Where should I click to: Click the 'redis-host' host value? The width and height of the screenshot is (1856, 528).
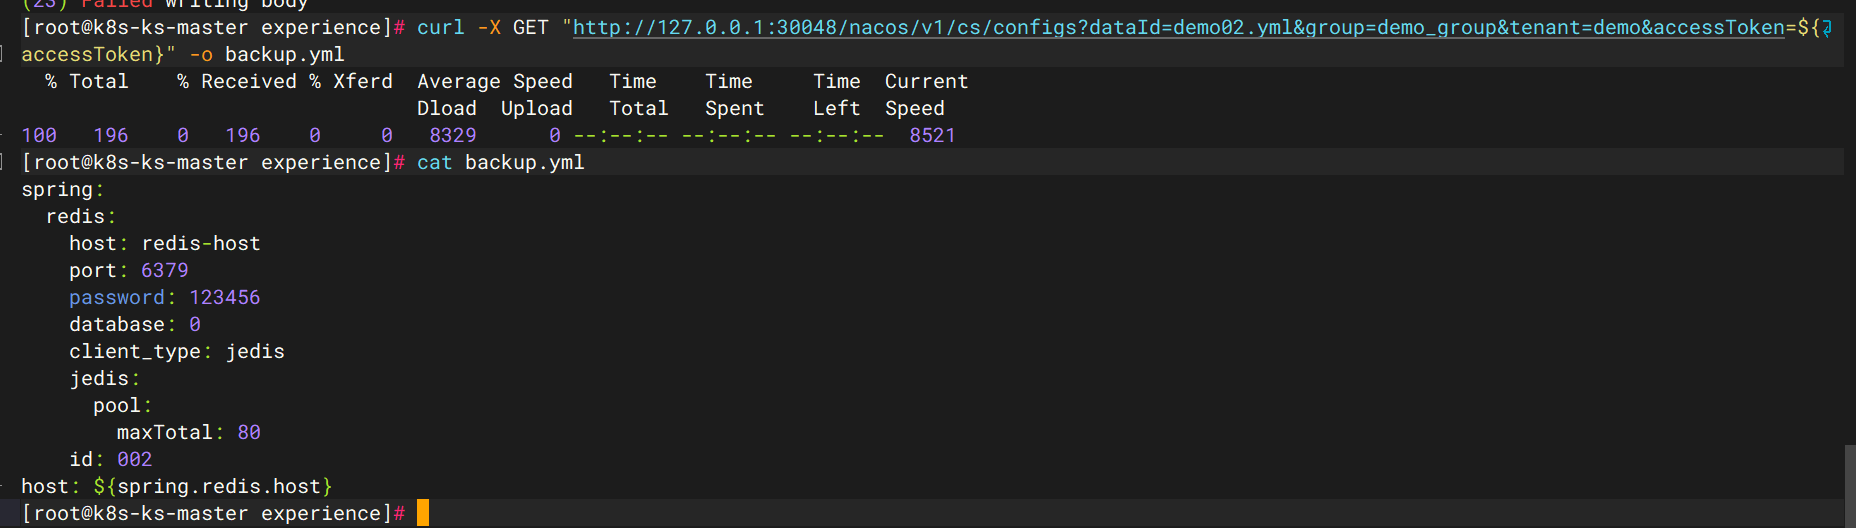(x=201, y=244)
